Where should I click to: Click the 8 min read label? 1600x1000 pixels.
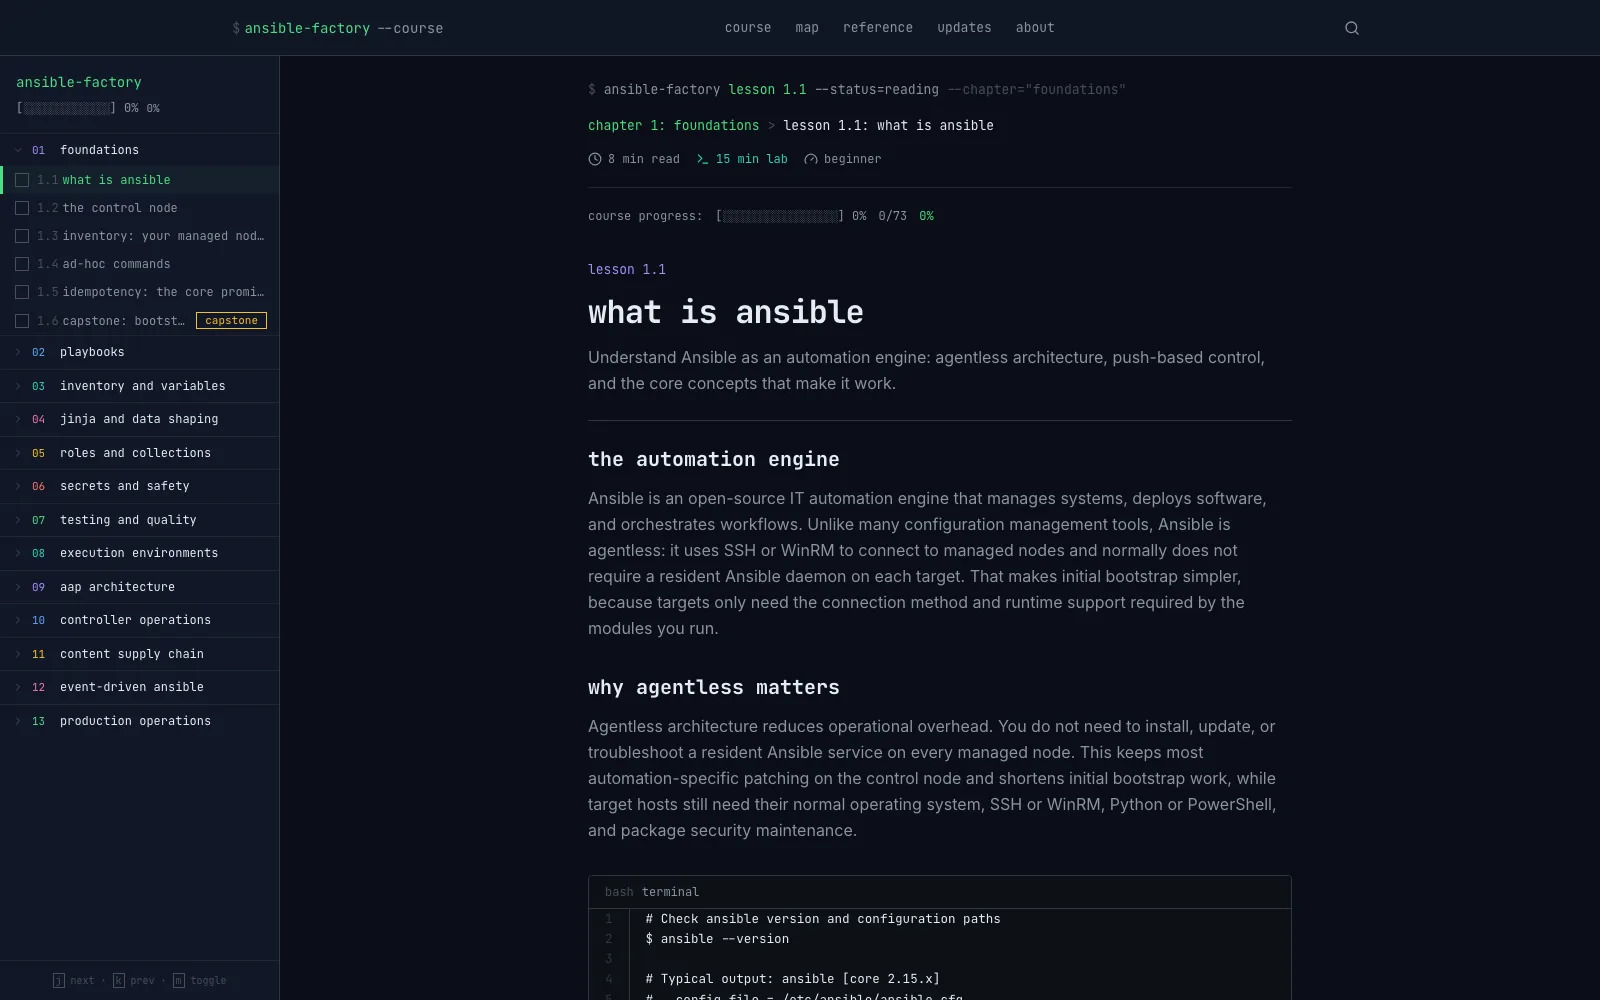pos(644,159)
